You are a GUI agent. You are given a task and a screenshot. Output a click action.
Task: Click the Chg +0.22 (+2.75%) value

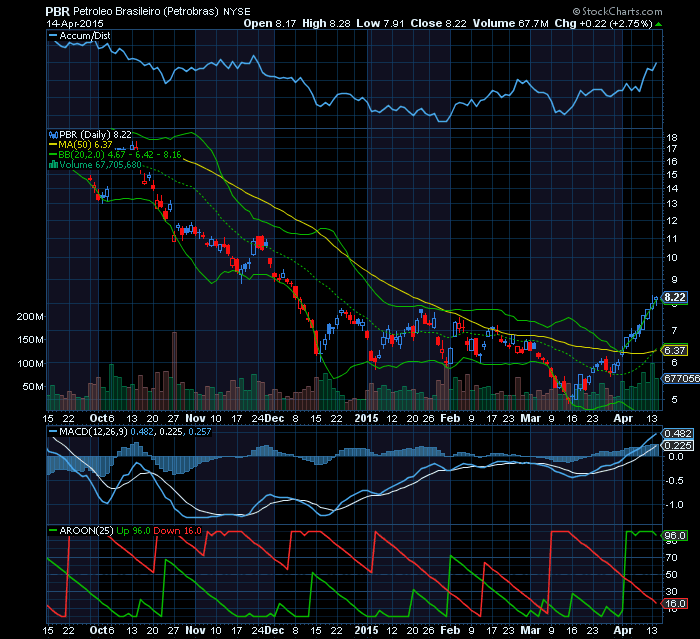point(604,23)
